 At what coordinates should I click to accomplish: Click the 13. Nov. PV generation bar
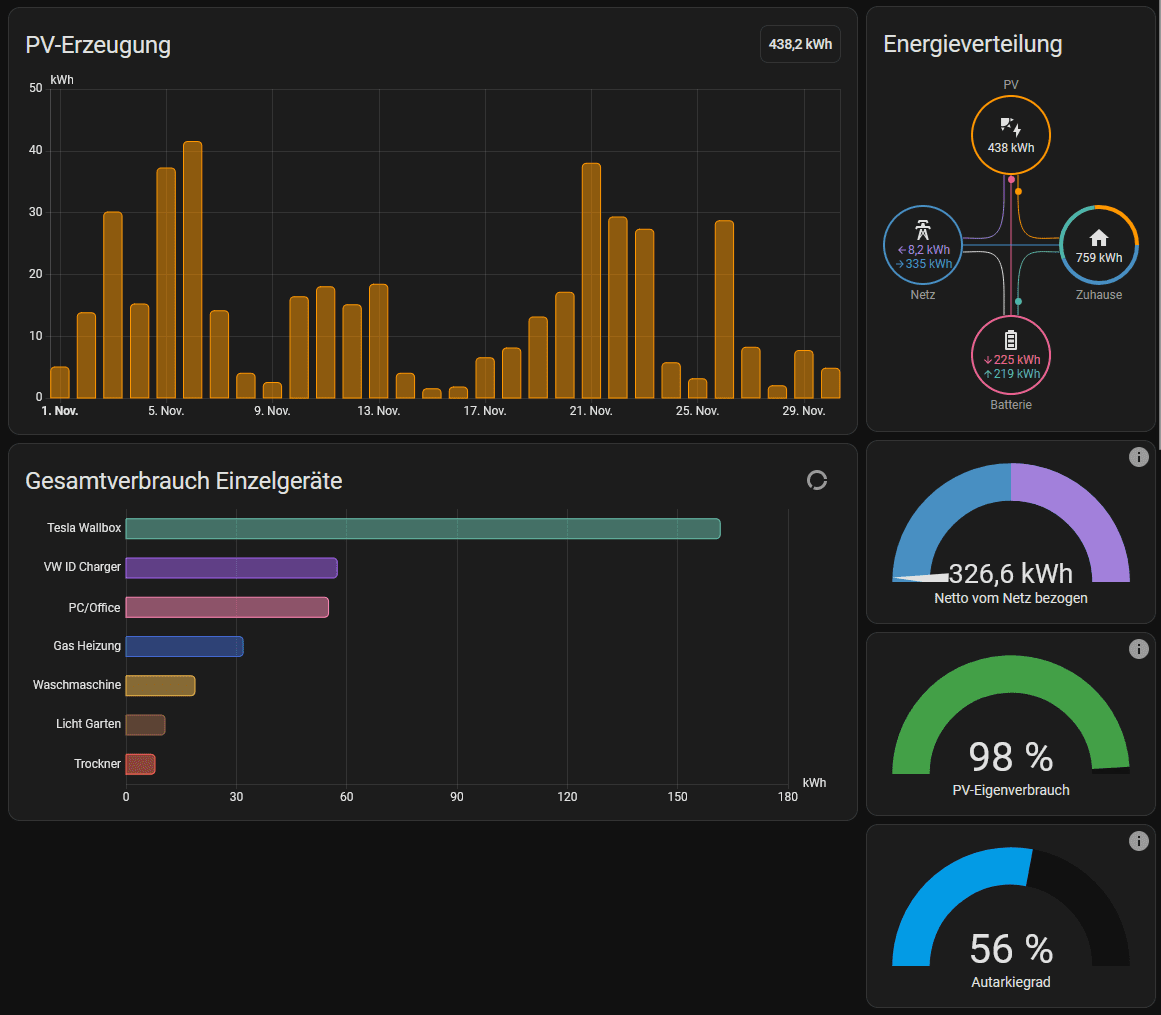[378, 341]
